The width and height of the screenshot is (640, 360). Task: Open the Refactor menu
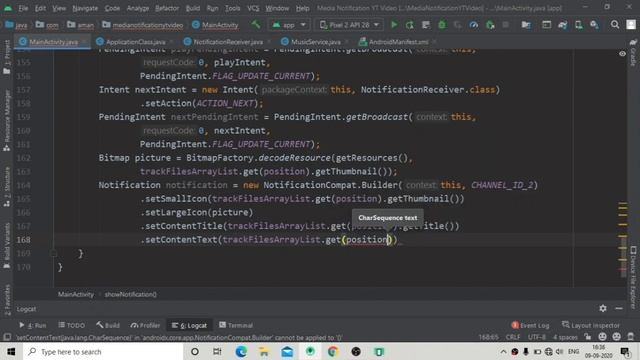coord(167,8)
